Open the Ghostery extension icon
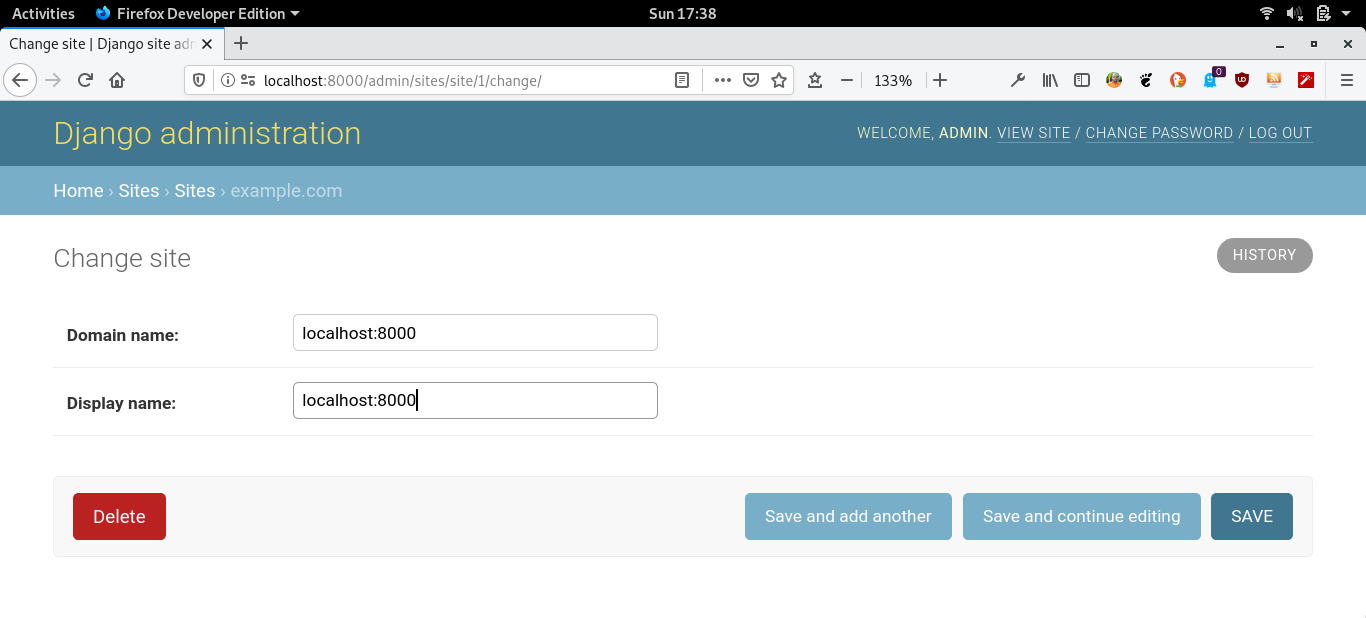 pyautogui.click(x=1211, y=79)
